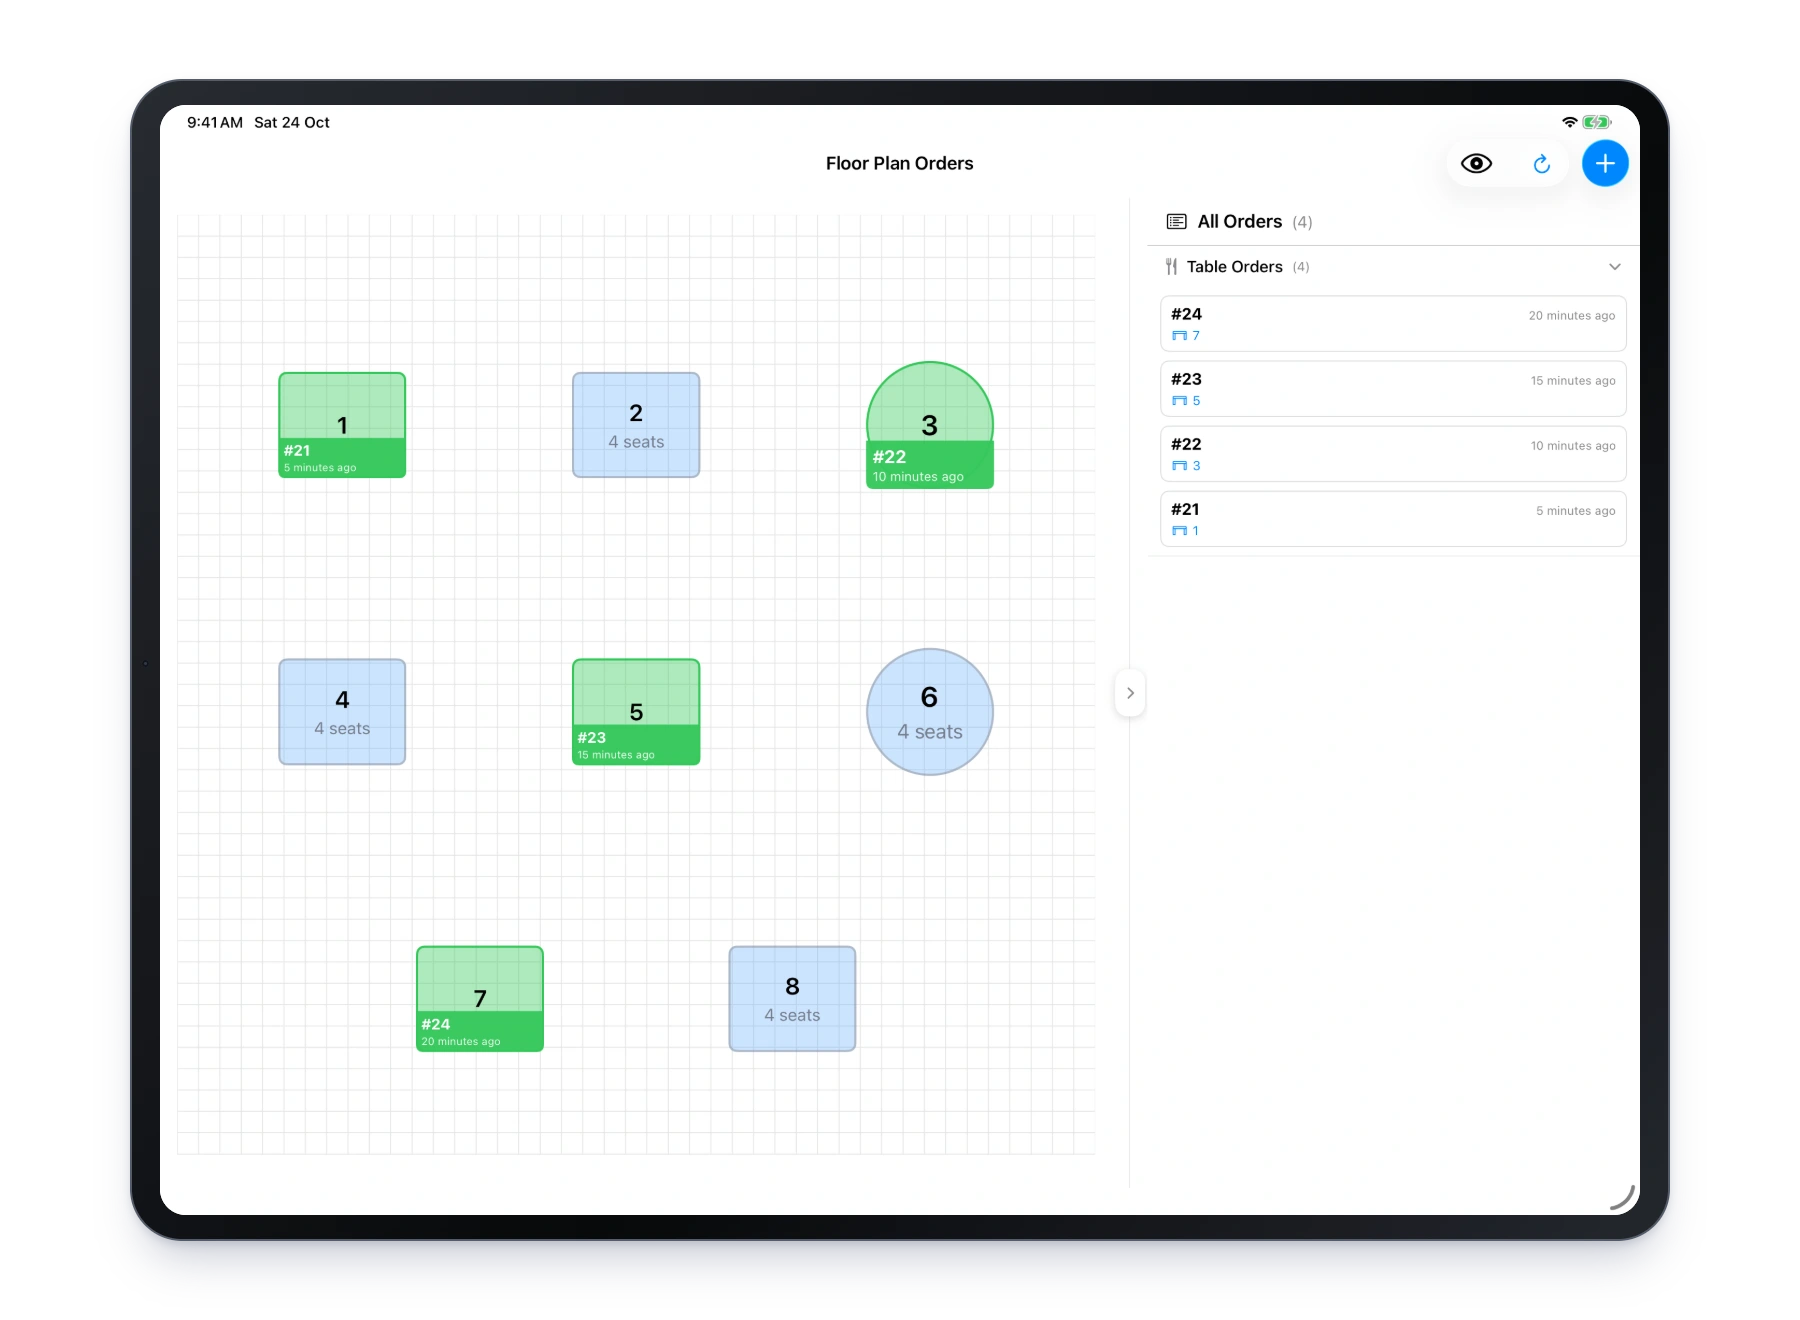Image resolution: width=1800 pixels, height=1320 pixels.
Task: Click the #22 label on round table 3
Action: (889, 457)
